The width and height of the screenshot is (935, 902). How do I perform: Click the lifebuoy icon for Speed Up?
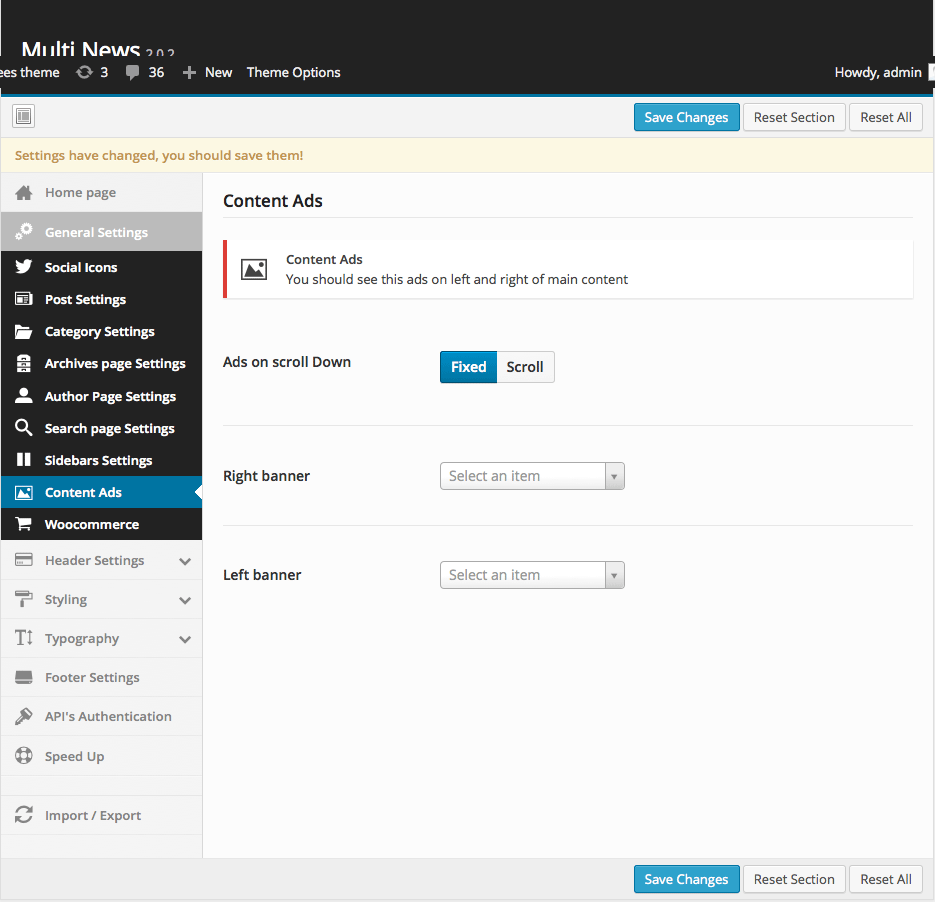24,756
